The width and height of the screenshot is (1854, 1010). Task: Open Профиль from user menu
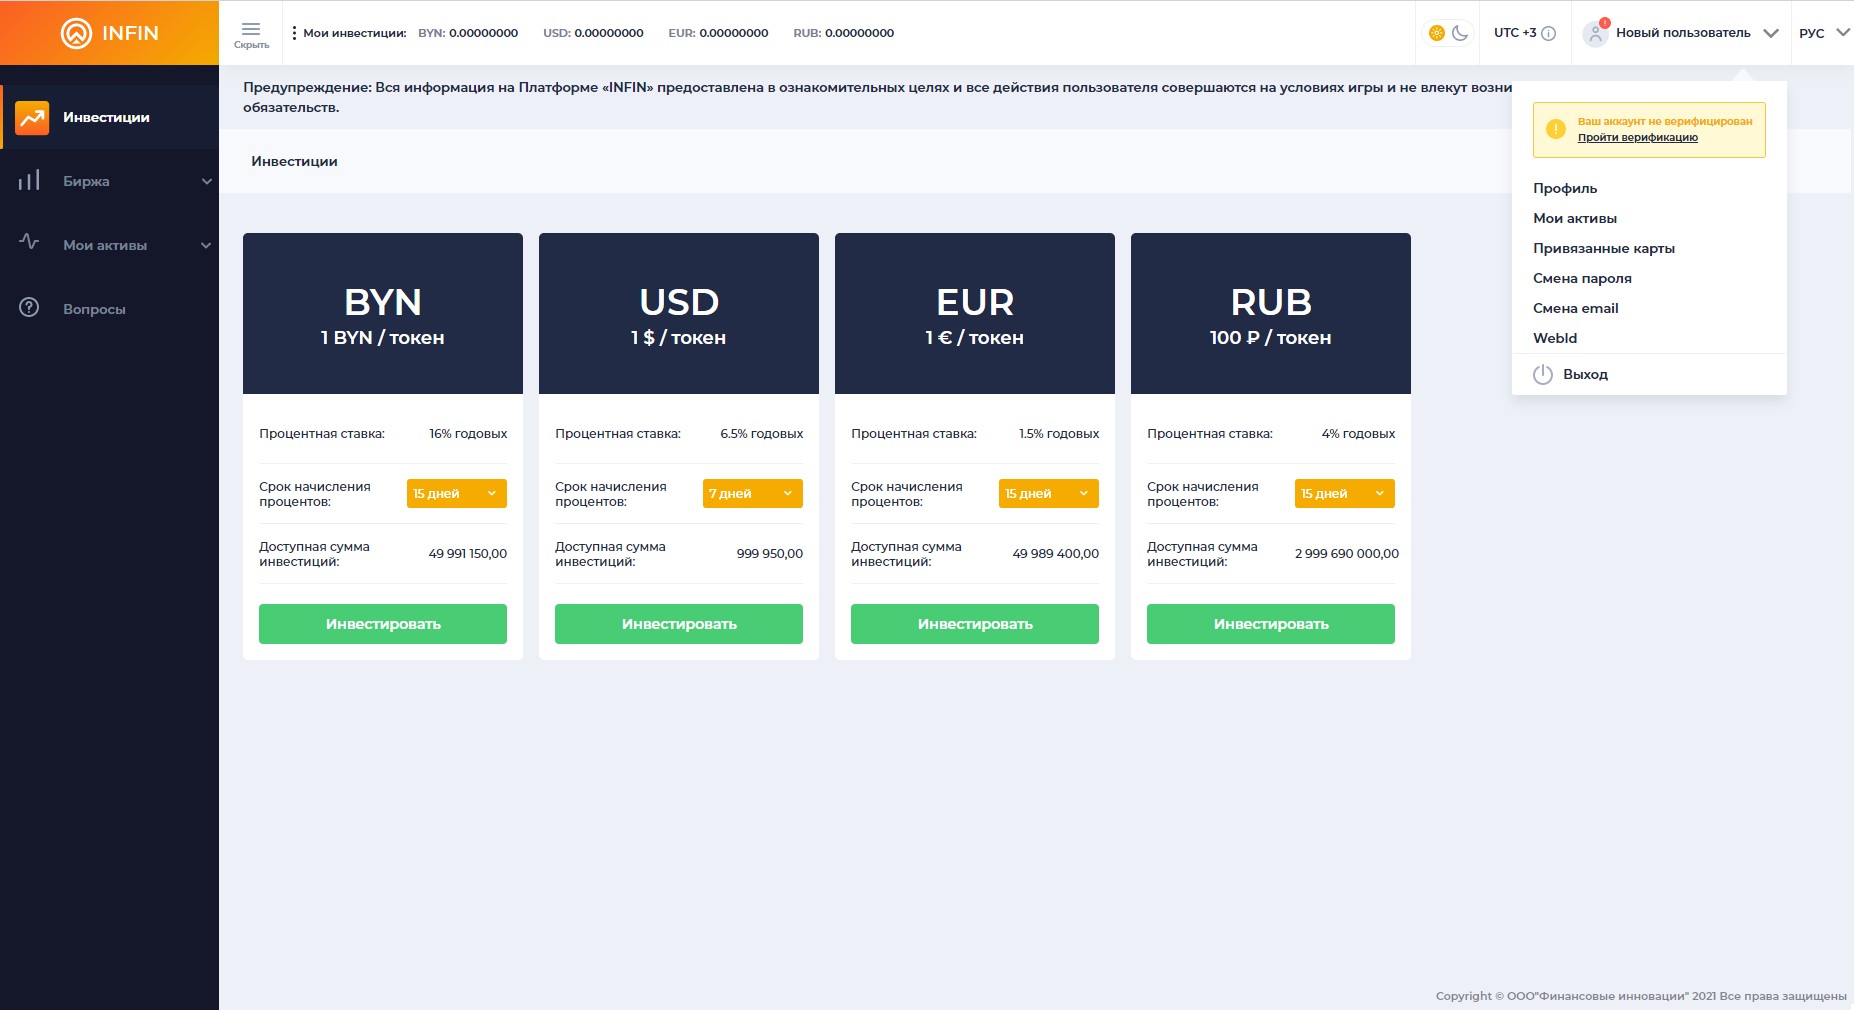pos(1565,188)
